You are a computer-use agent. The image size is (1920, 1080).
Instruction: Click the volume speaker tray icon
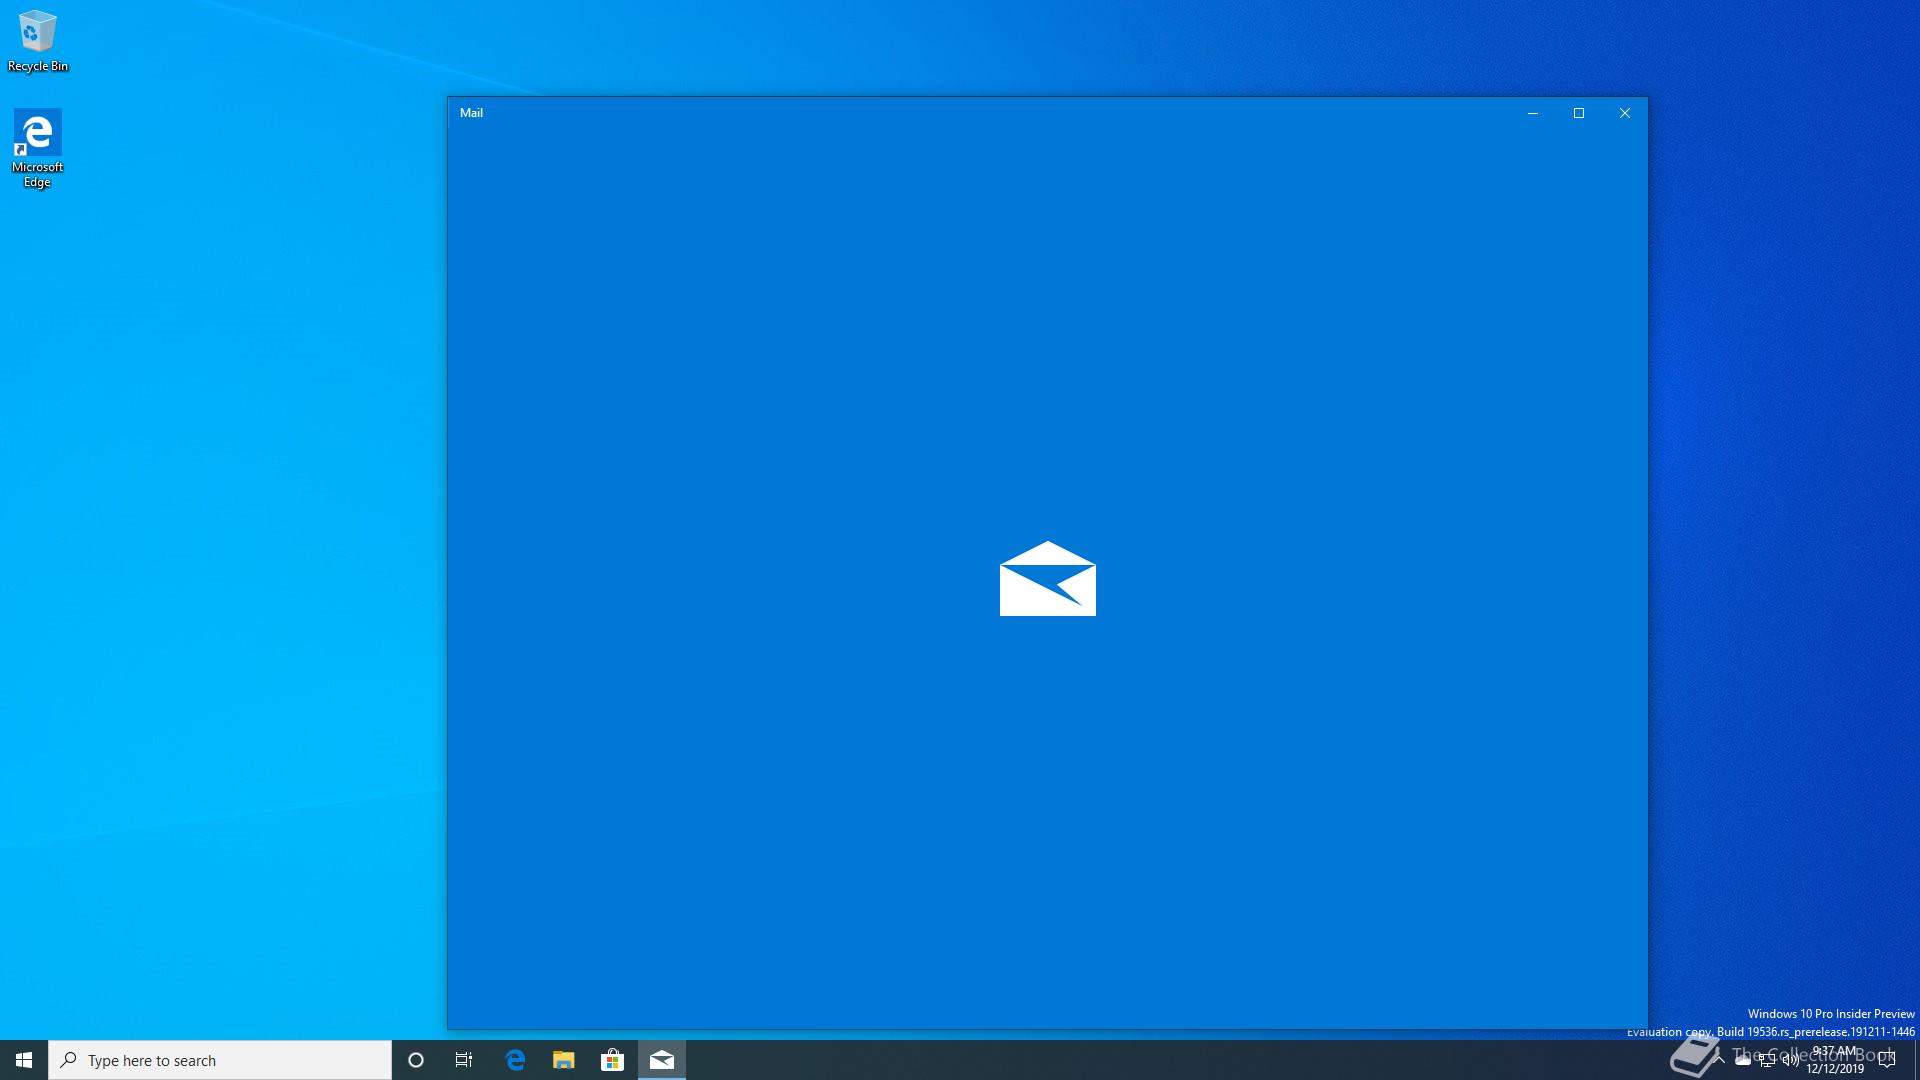click(1790, 1061)
